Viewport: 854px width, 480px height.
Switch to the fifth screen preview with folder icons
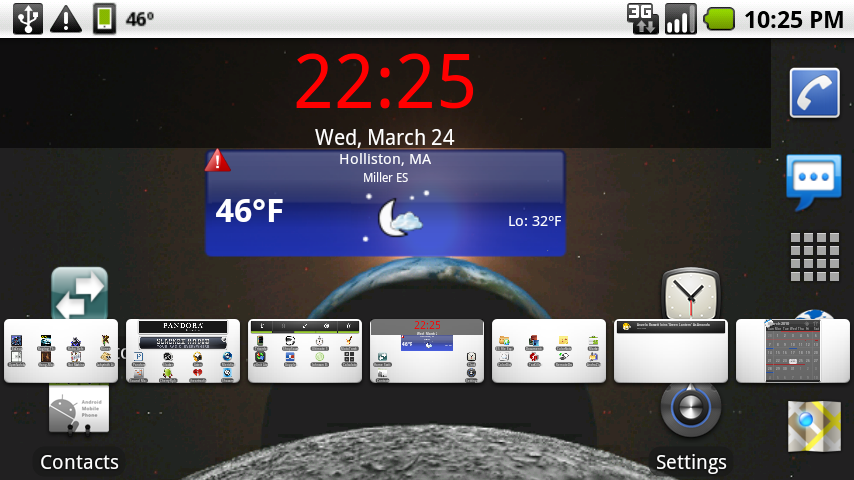click(x=549, y=351)
